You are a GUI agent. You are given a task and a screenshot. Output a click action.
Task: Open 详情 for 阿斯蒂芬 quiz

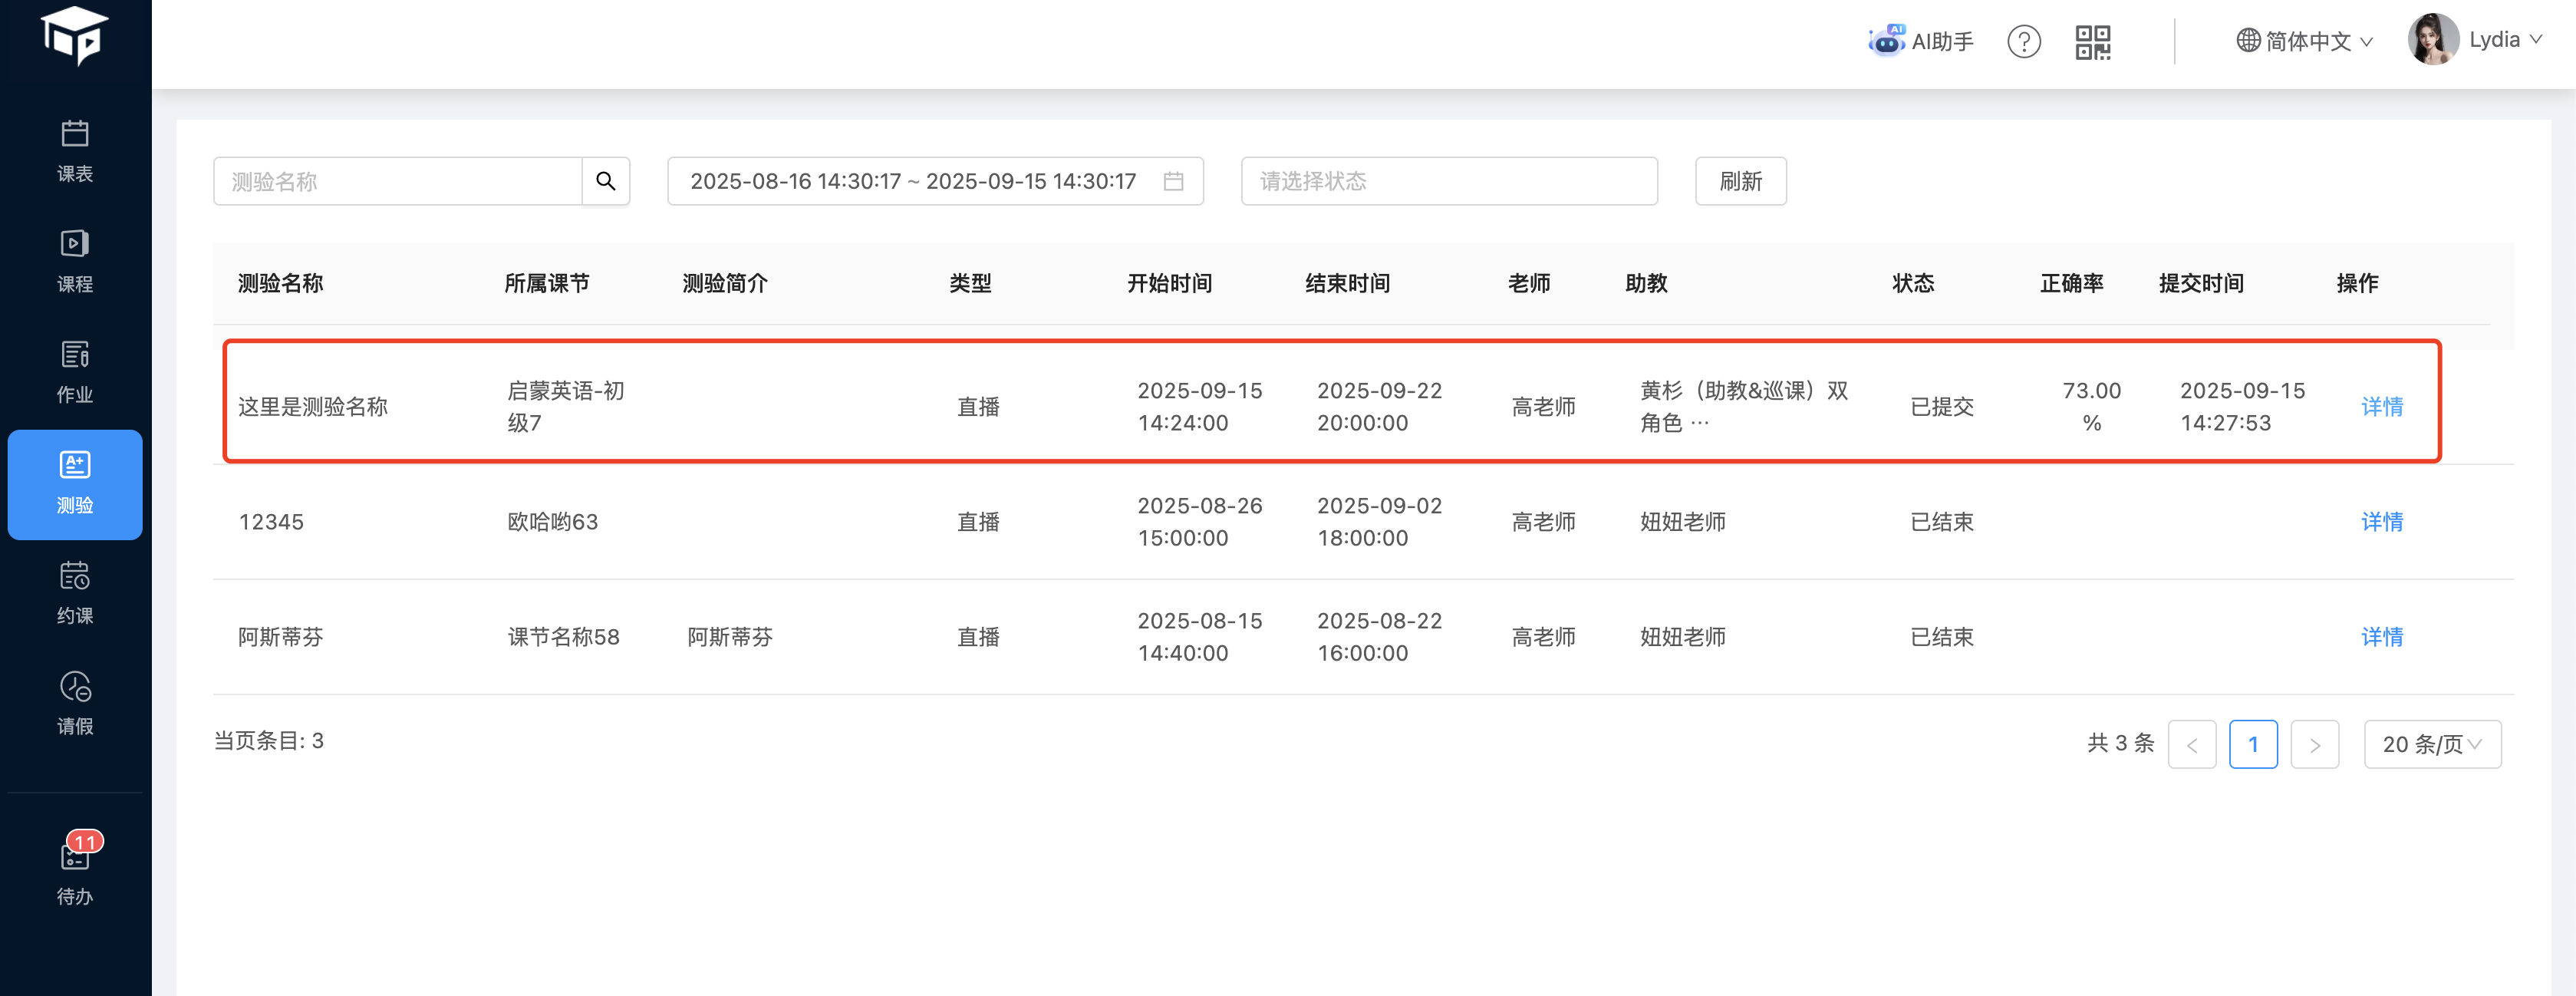(2381, 637)
